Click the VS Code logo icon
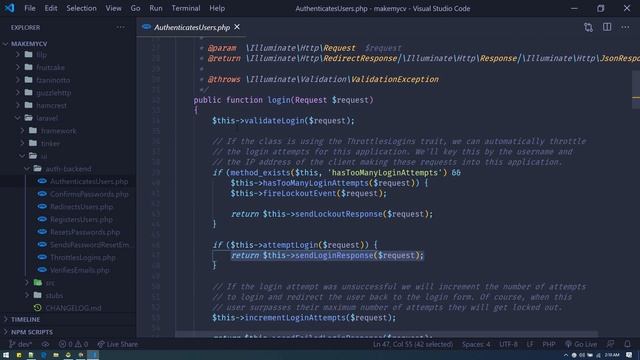This screenshot has height=360, width=640. pos(9,8)
